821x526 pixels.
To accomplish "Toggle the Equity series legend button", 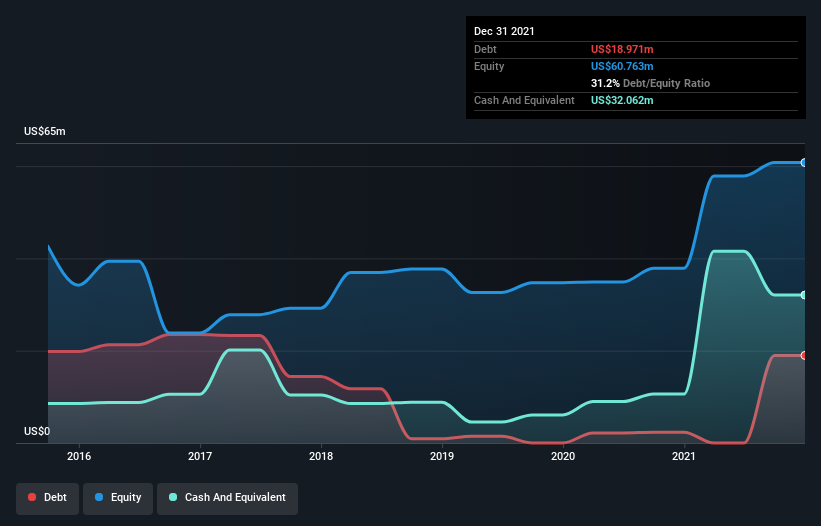I will coord(118,498).
